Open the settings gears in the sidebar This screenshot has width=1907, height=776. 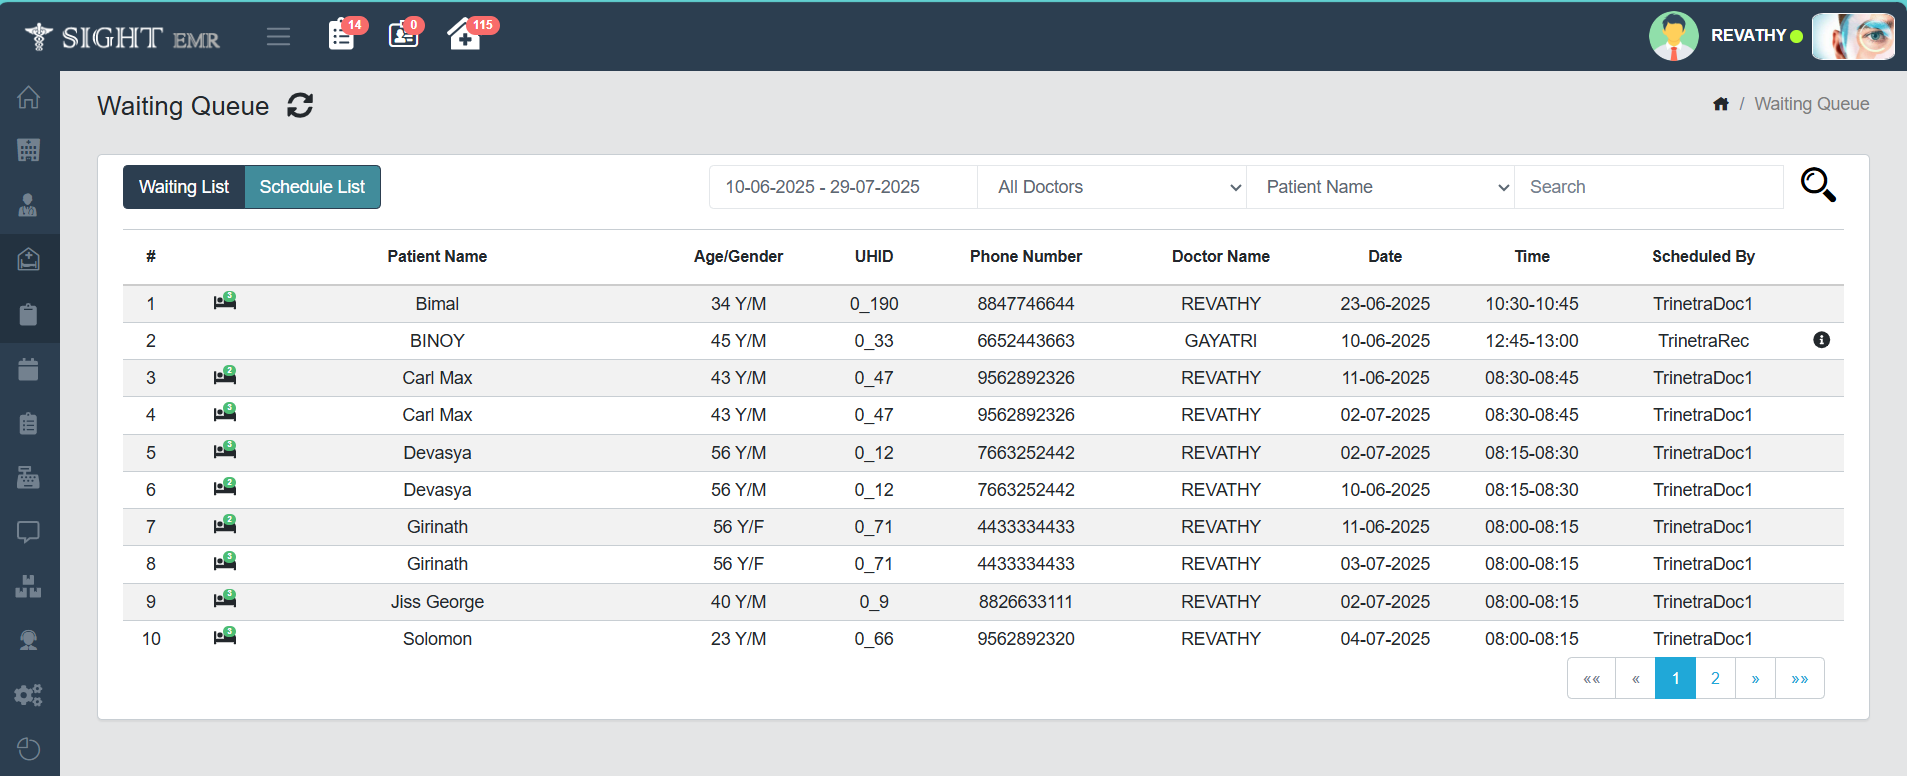tap(28, 695)
